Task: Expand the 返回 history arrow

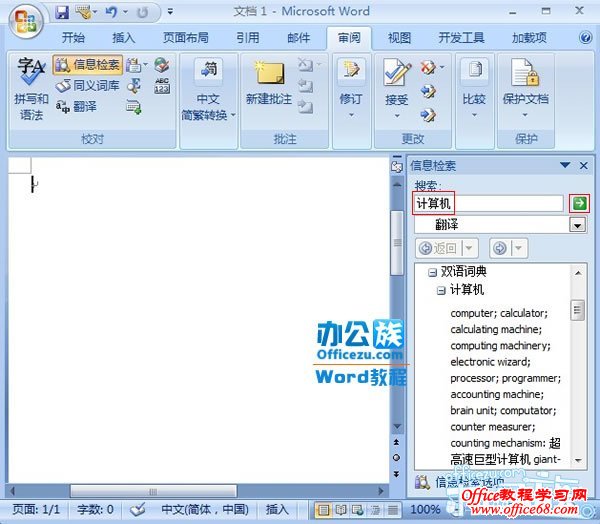Action: coord(469,248)
